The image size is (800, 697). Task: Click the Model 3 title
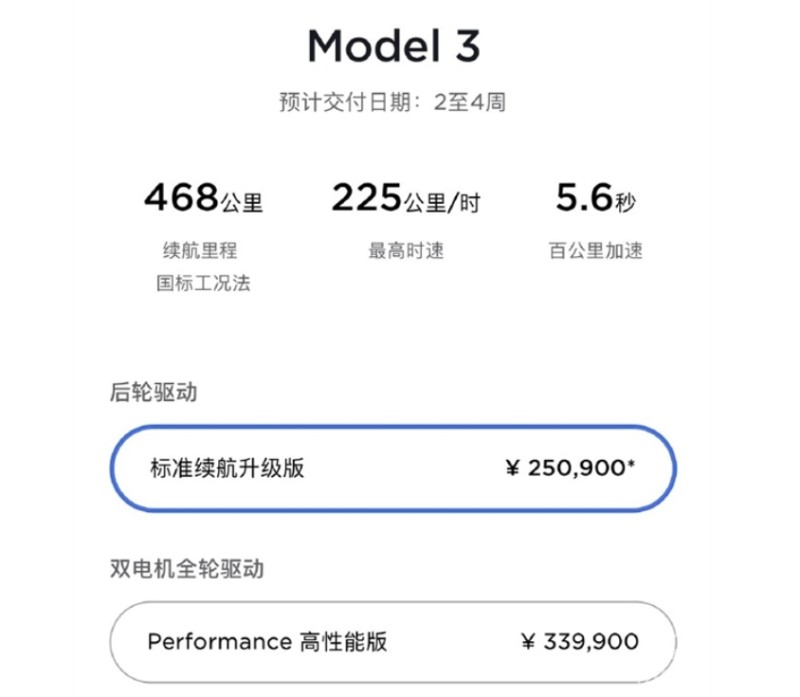click(x=394, y=46)
